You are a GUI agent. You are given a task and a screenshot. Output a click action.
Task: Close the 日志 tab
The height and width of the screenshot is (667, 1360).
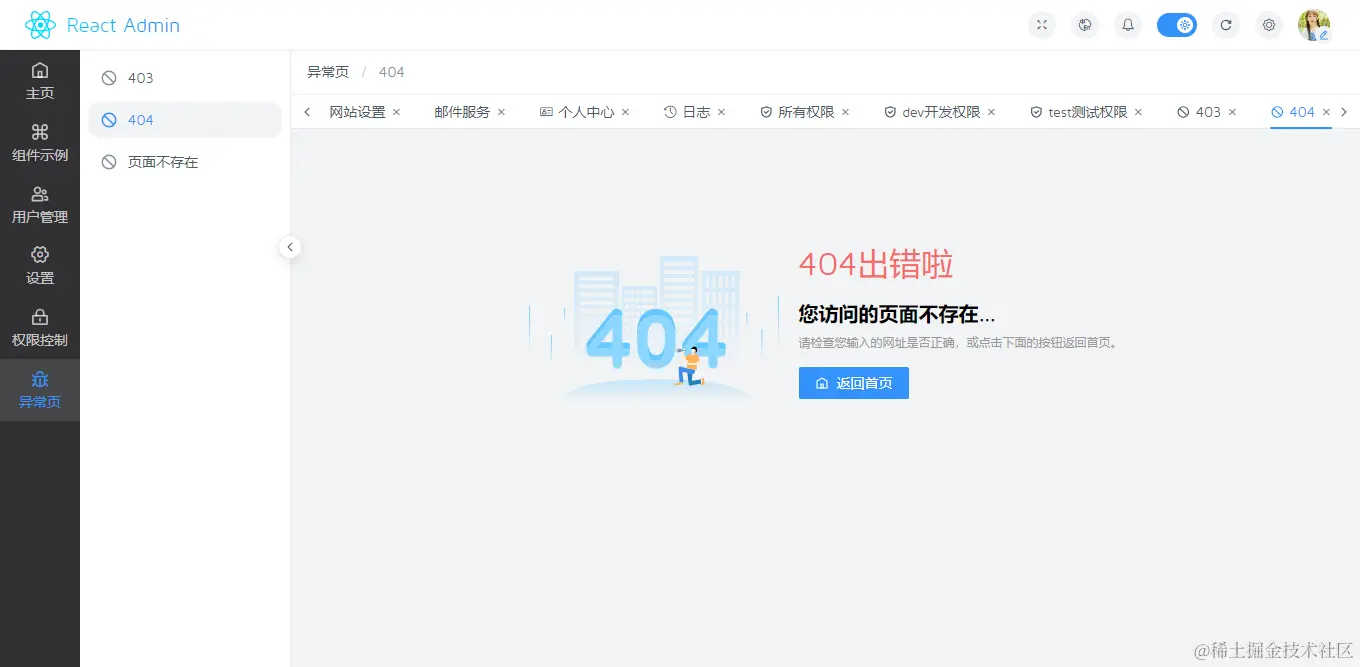coord(721,112)
